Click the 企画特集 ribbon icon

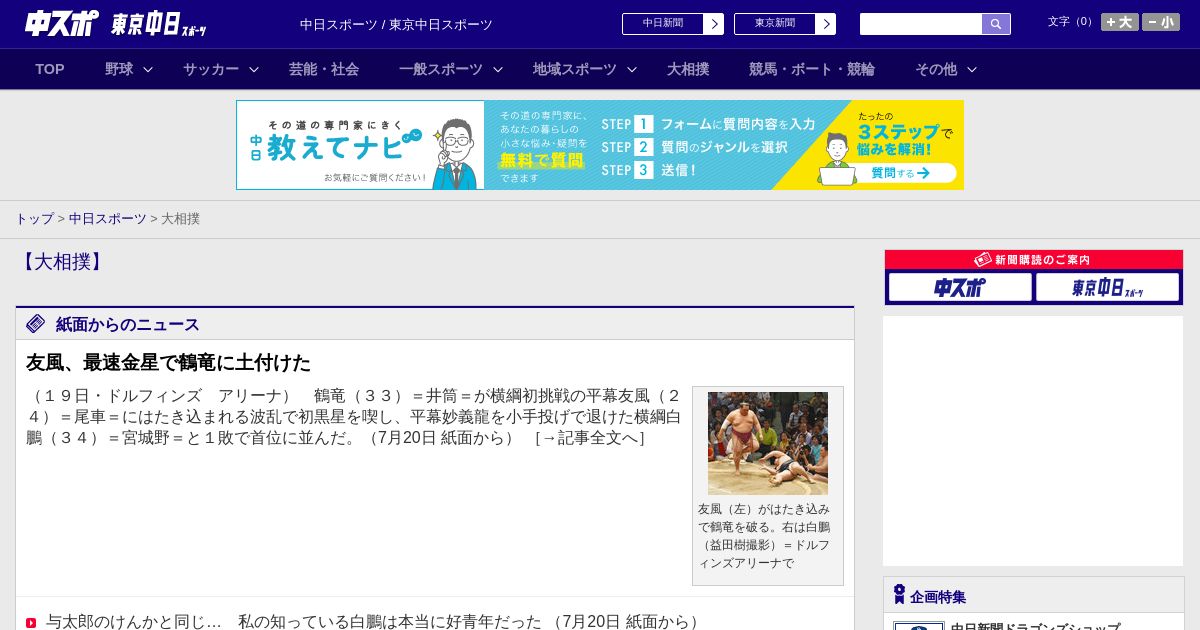click(899, 595)
